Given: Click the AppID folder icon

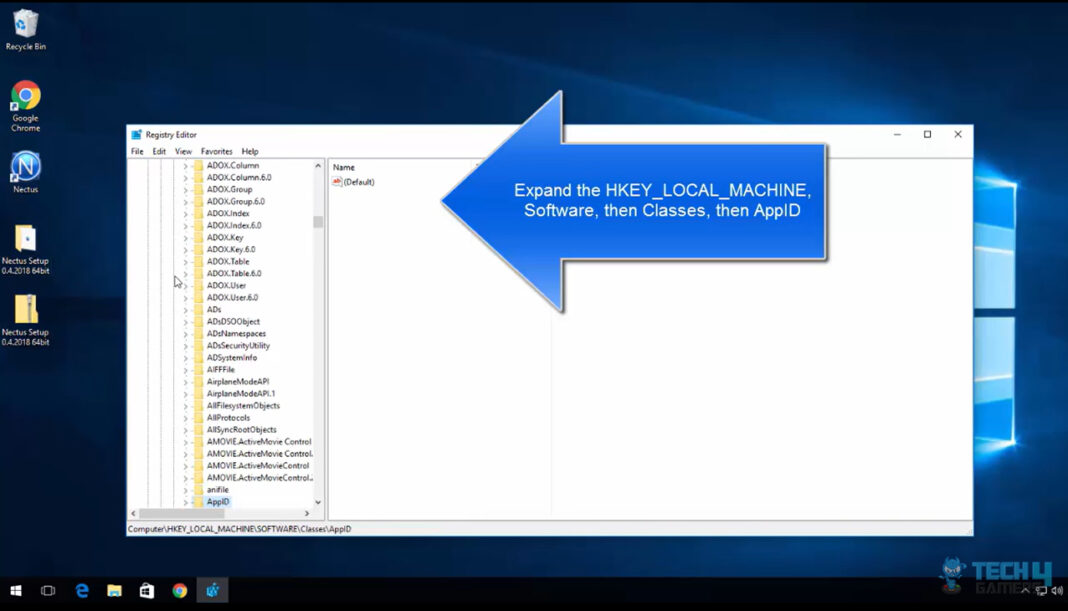Looking at the screenshot, I should tap(198, 502).
